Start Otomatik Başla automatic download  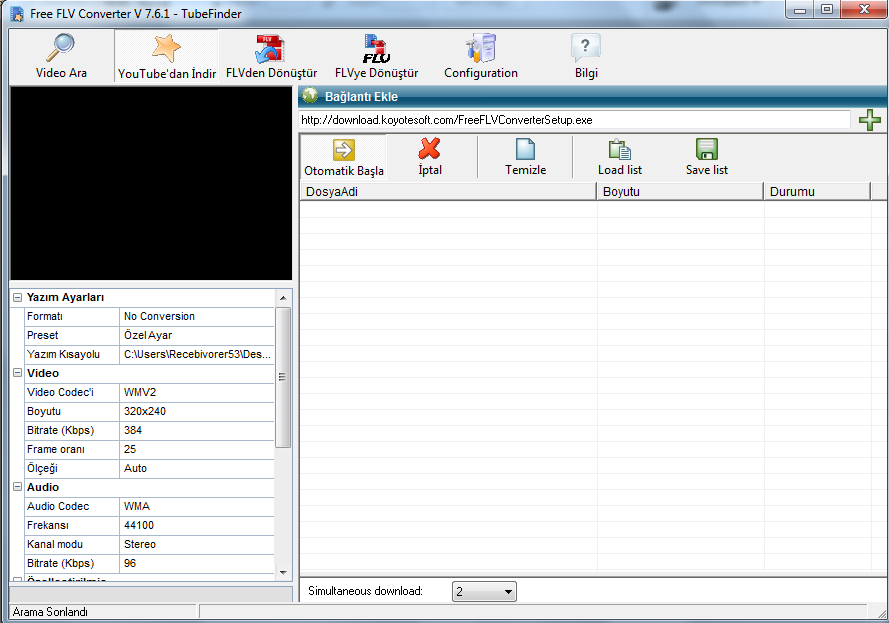[344, 157]
